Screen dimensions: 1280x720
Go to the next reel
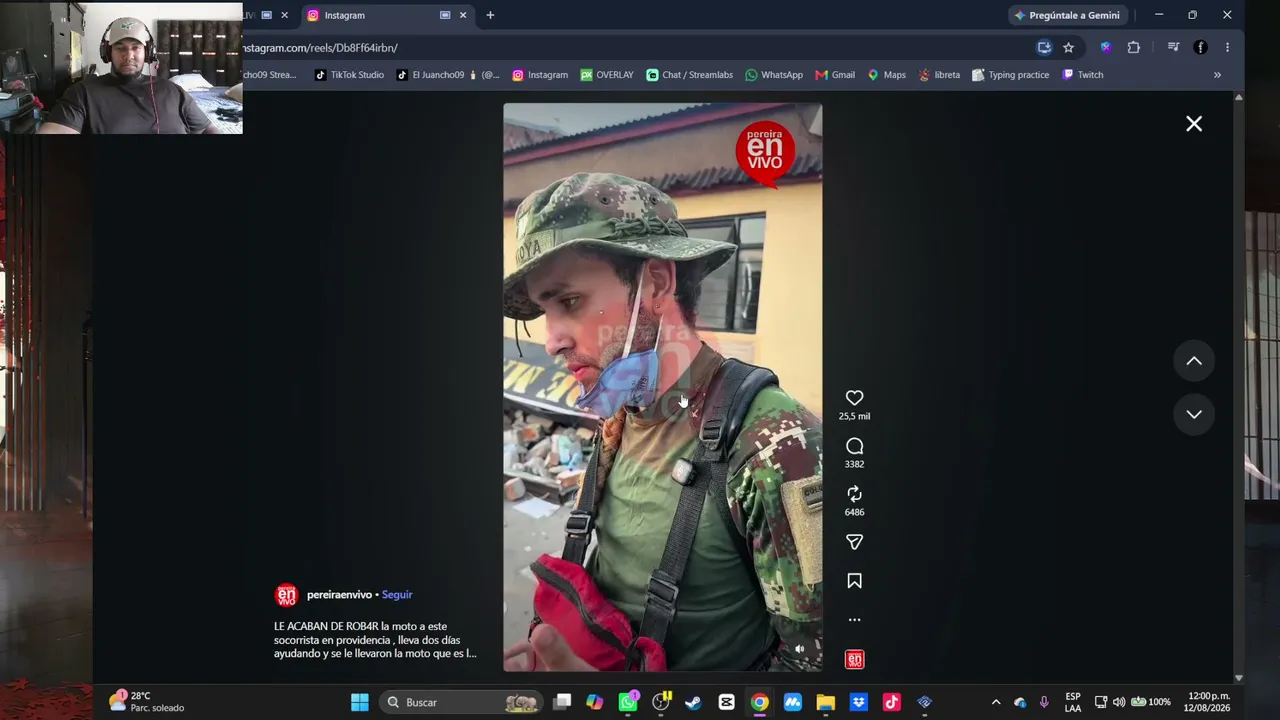[1194, 414]
